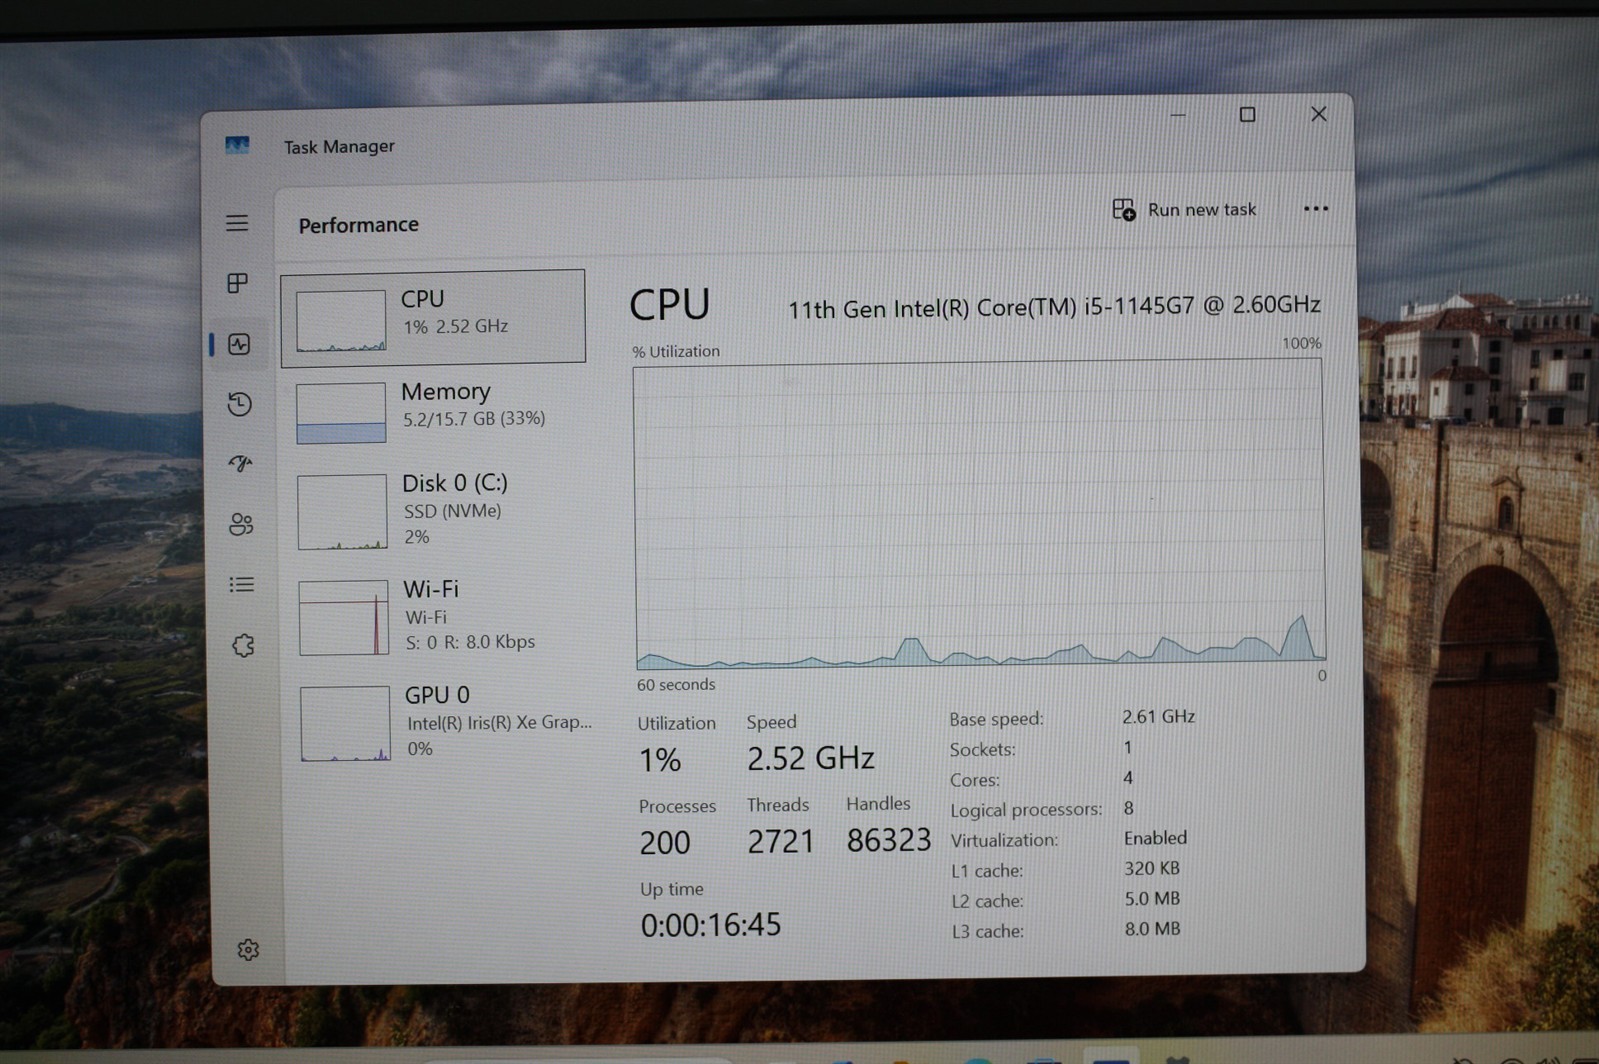Open the three-dot more options menu
Image resolution: width=1599 pixels, height=1064 pixels.
tap(1316, 209)
